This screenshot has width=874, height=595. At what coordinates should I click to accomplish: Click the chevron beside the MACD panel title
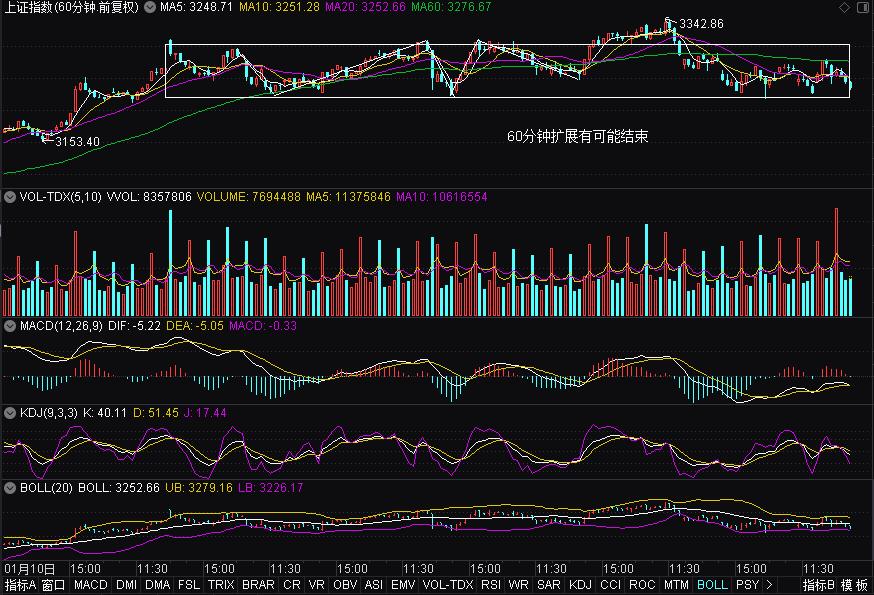[9, 325]
